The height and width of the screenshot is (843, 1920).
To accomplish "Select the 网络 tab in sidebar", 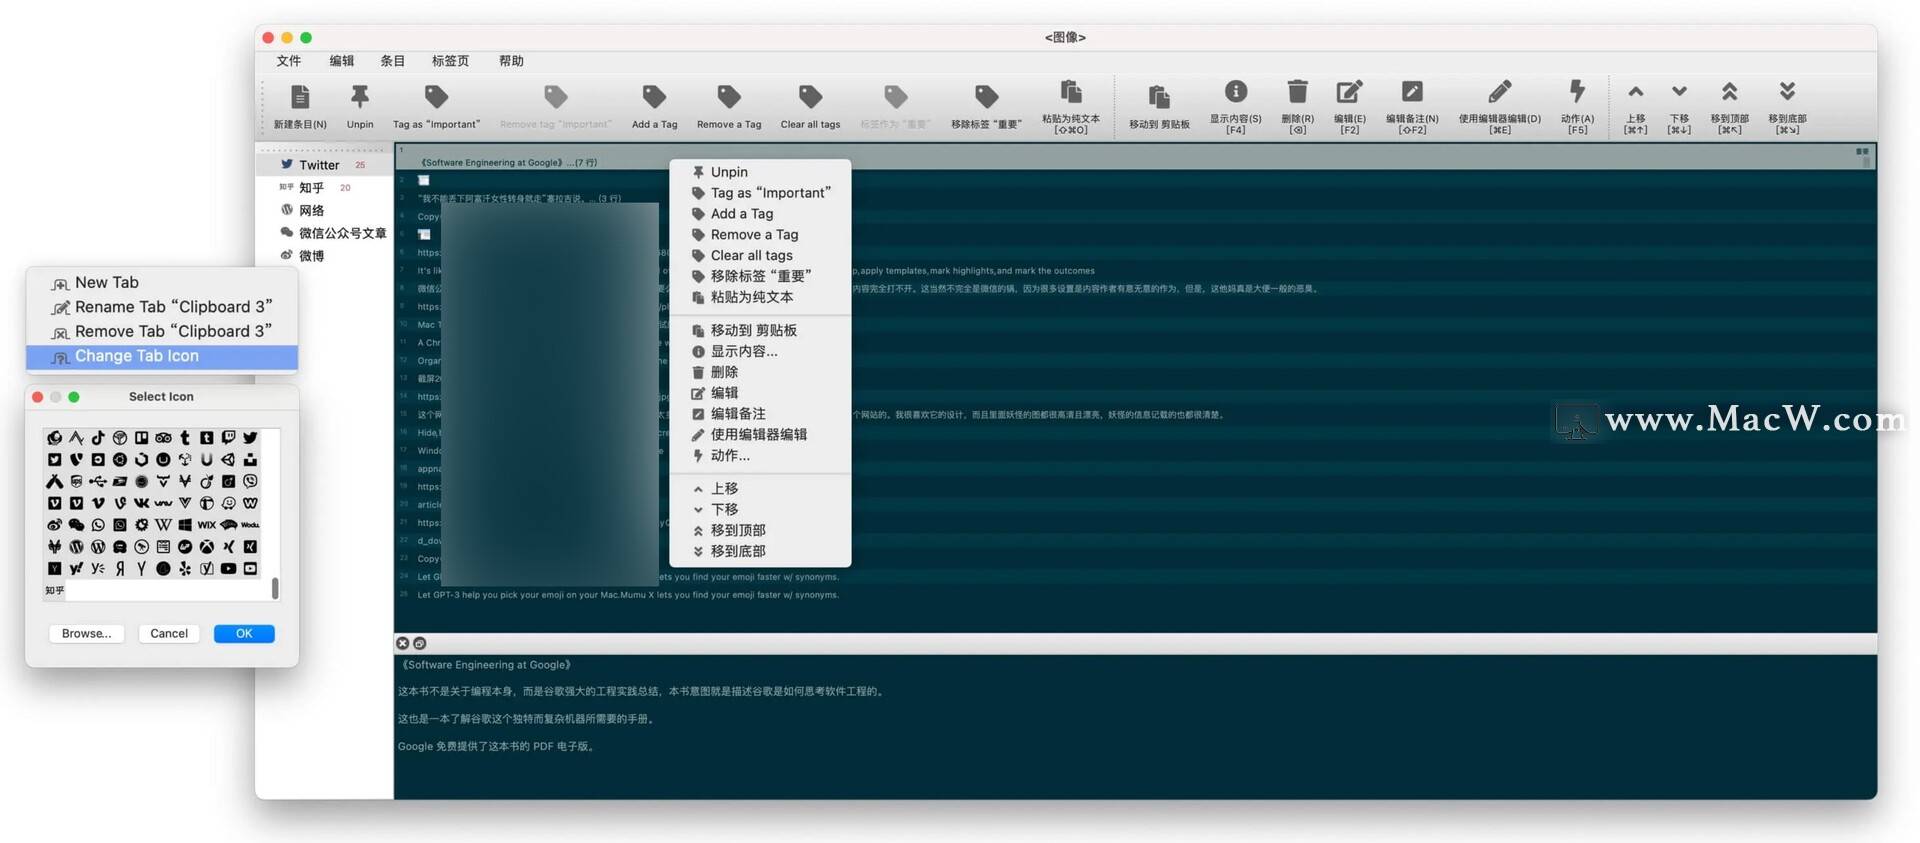I will (x=324, y=210).
